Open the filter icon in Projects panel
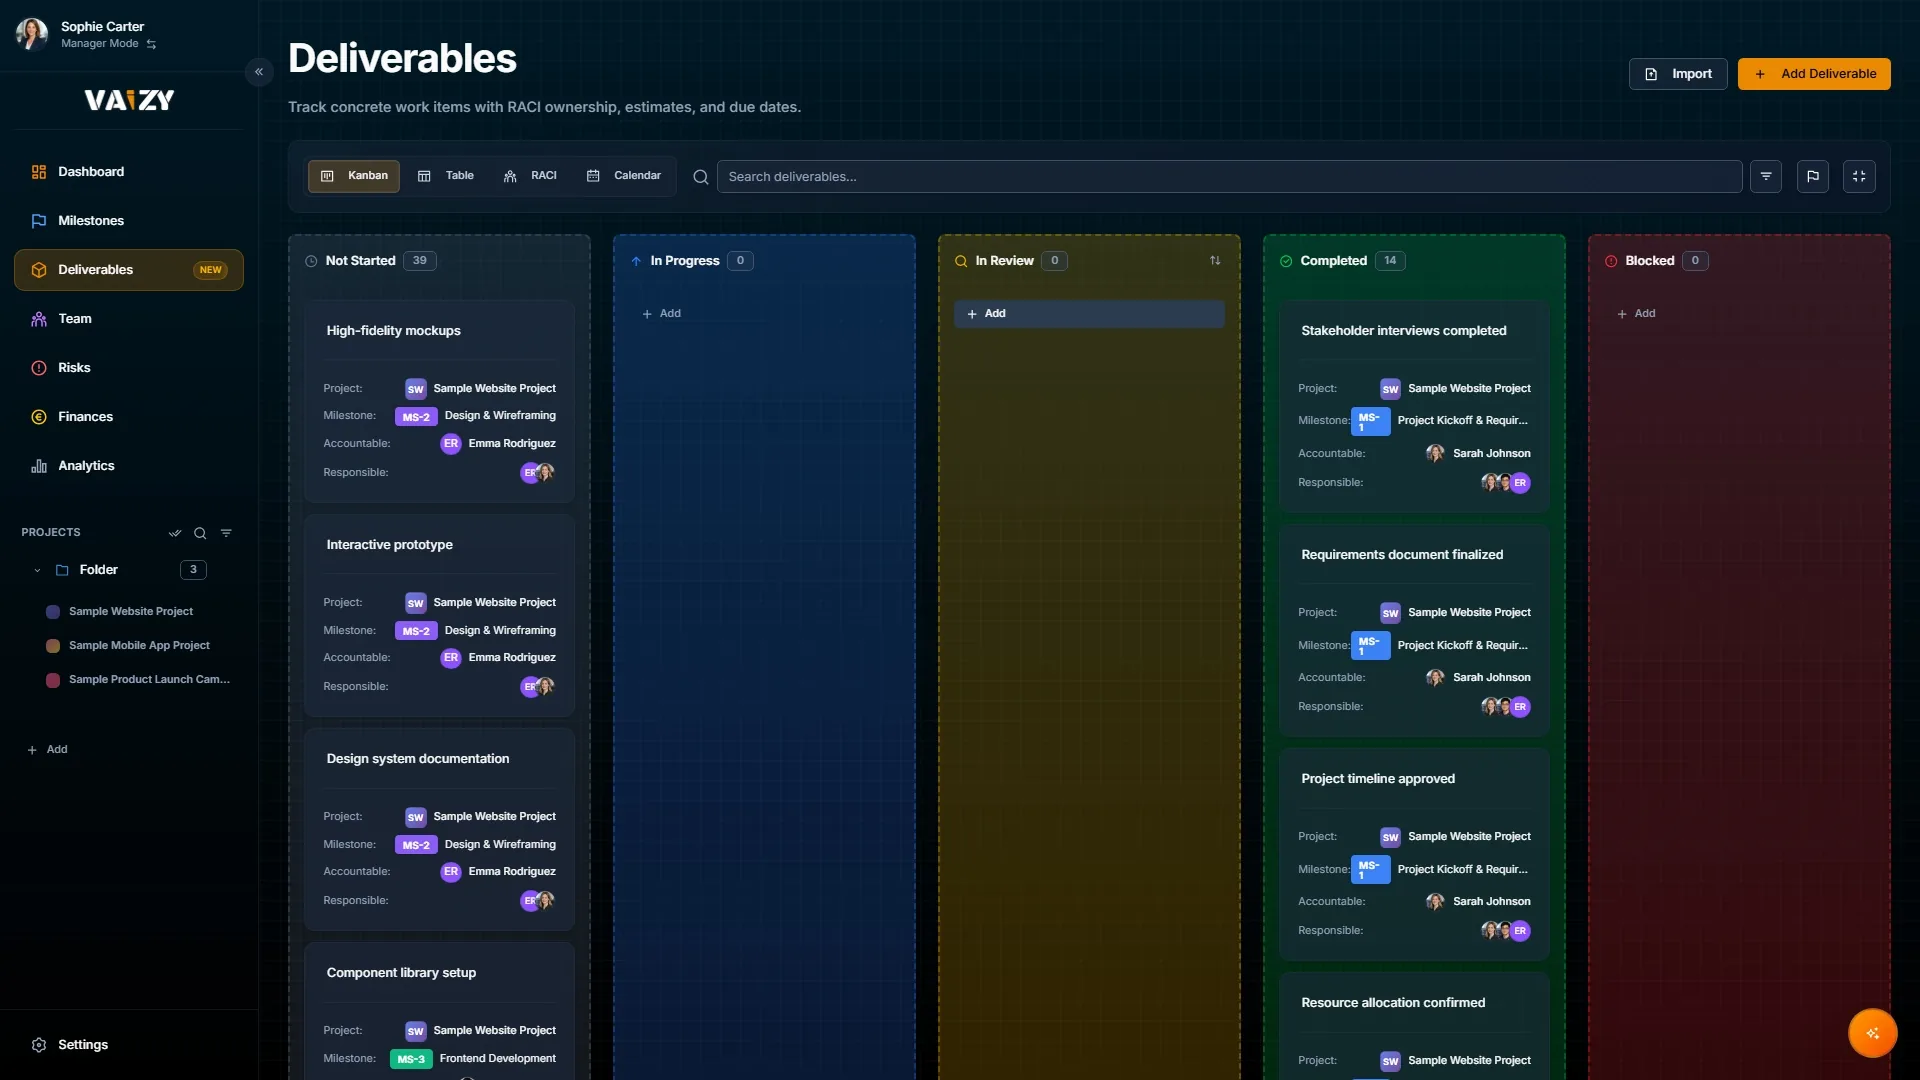1920x1080 pixels. [x=226, y=533]
